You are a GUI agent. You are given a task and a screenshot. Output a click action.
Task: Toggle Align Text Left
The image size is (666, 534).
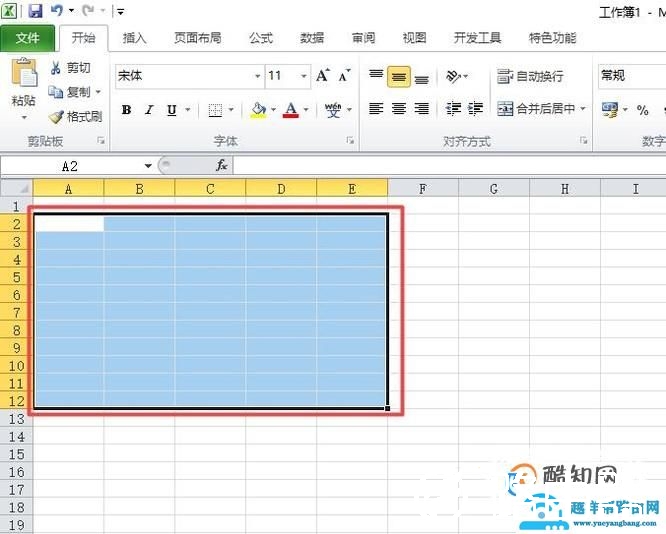(x=376, y=109)
